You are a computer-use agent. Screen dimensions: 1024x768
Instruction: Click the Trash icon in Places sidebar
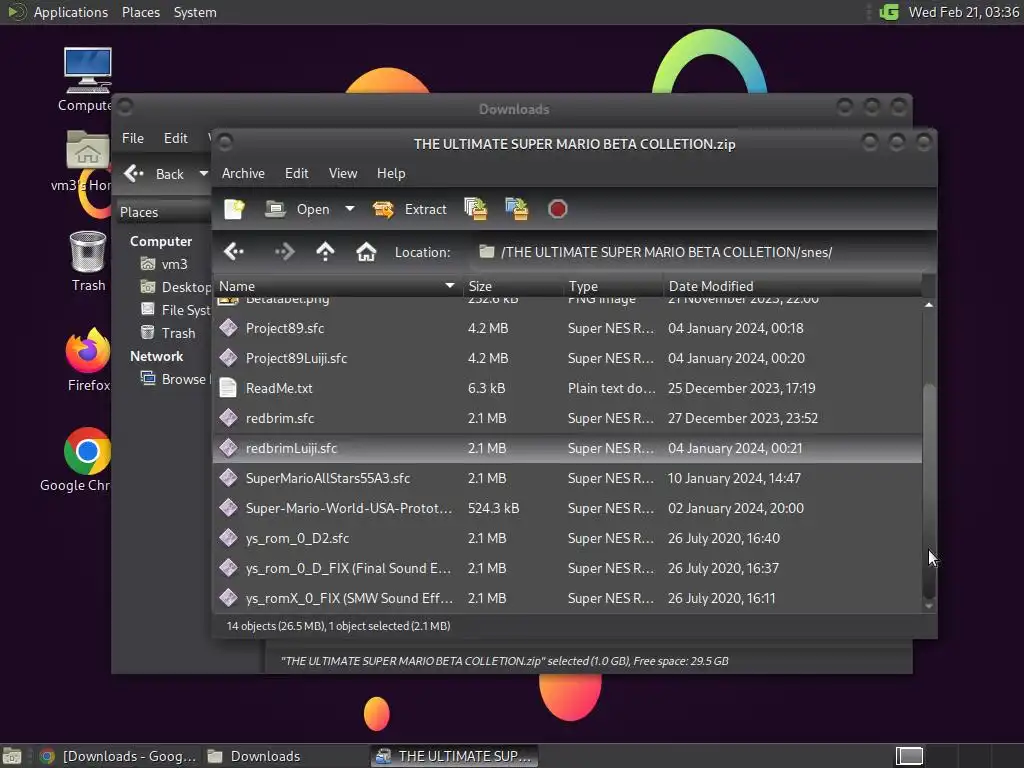pos(148,332)
